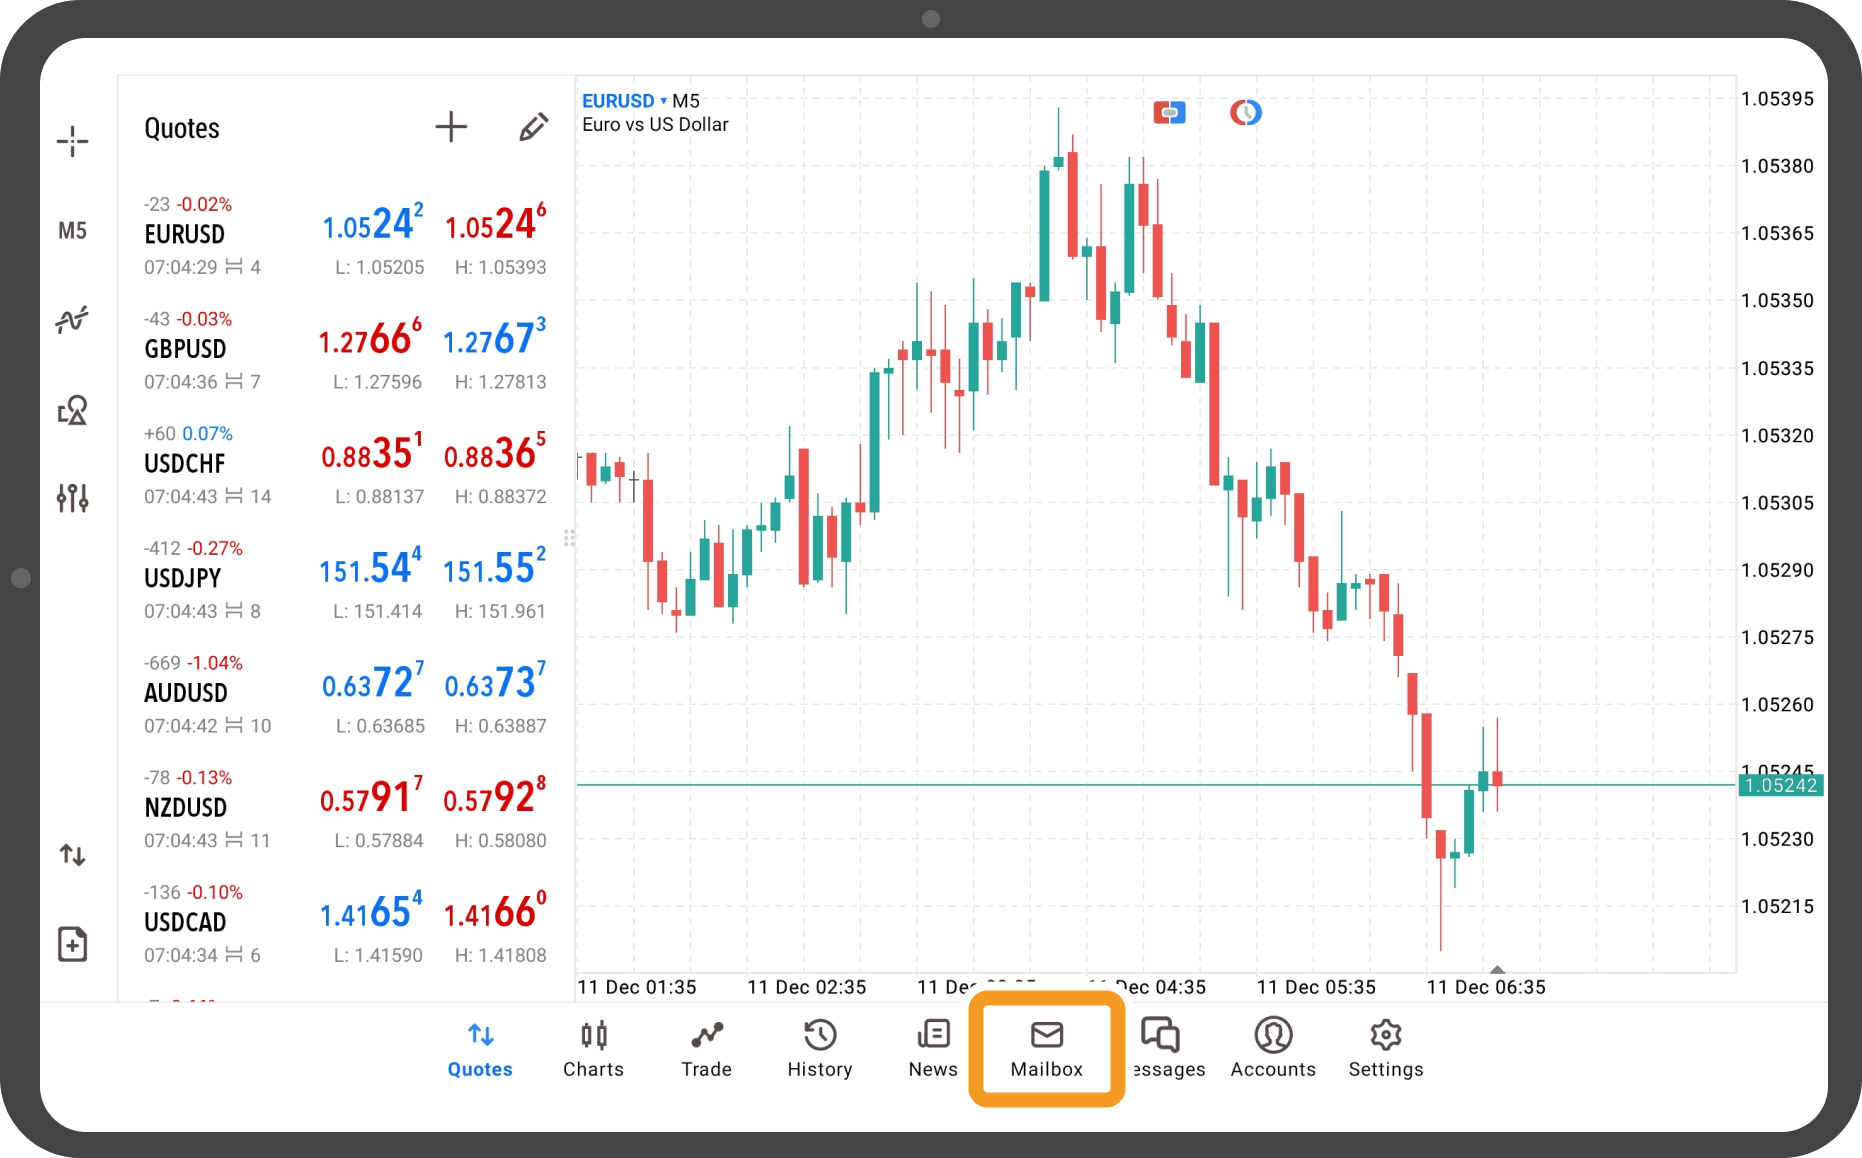Image resolution: width=1862 pixels, height=1158 pixels.
Task: Click the pencil edit quotes icon
Action: point(533,127)
